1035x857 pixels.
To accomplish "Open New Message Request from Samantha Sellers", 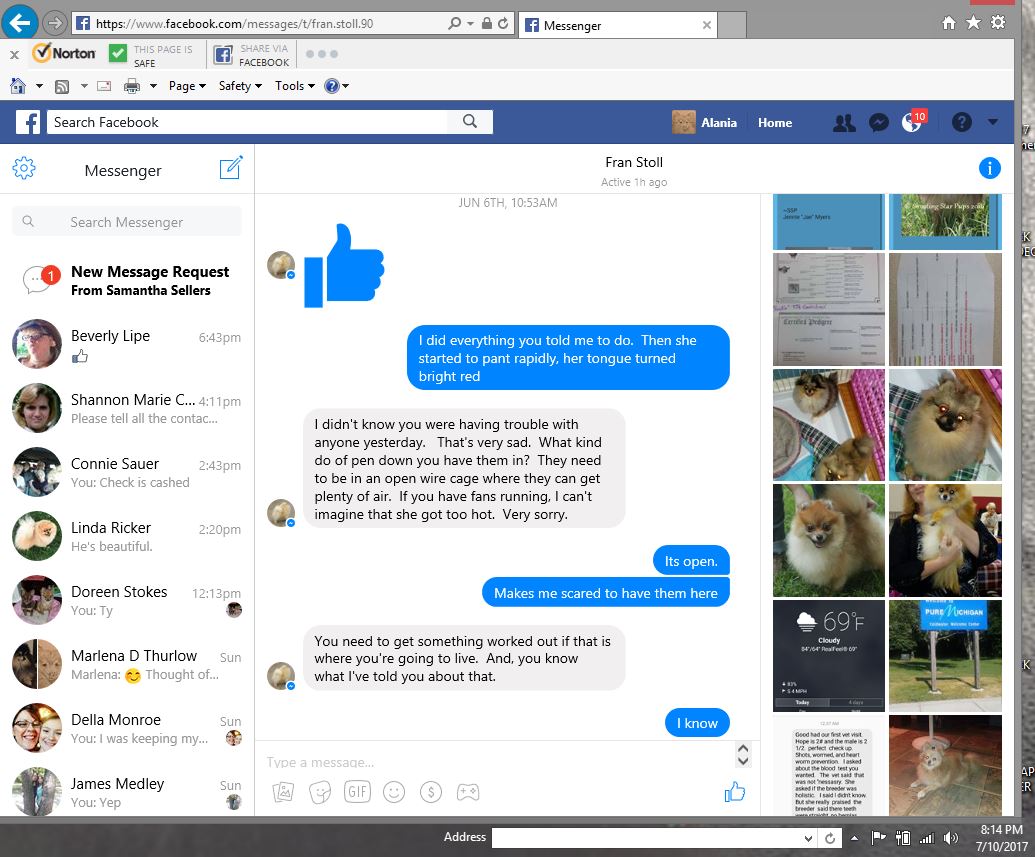I will point(127,281).
